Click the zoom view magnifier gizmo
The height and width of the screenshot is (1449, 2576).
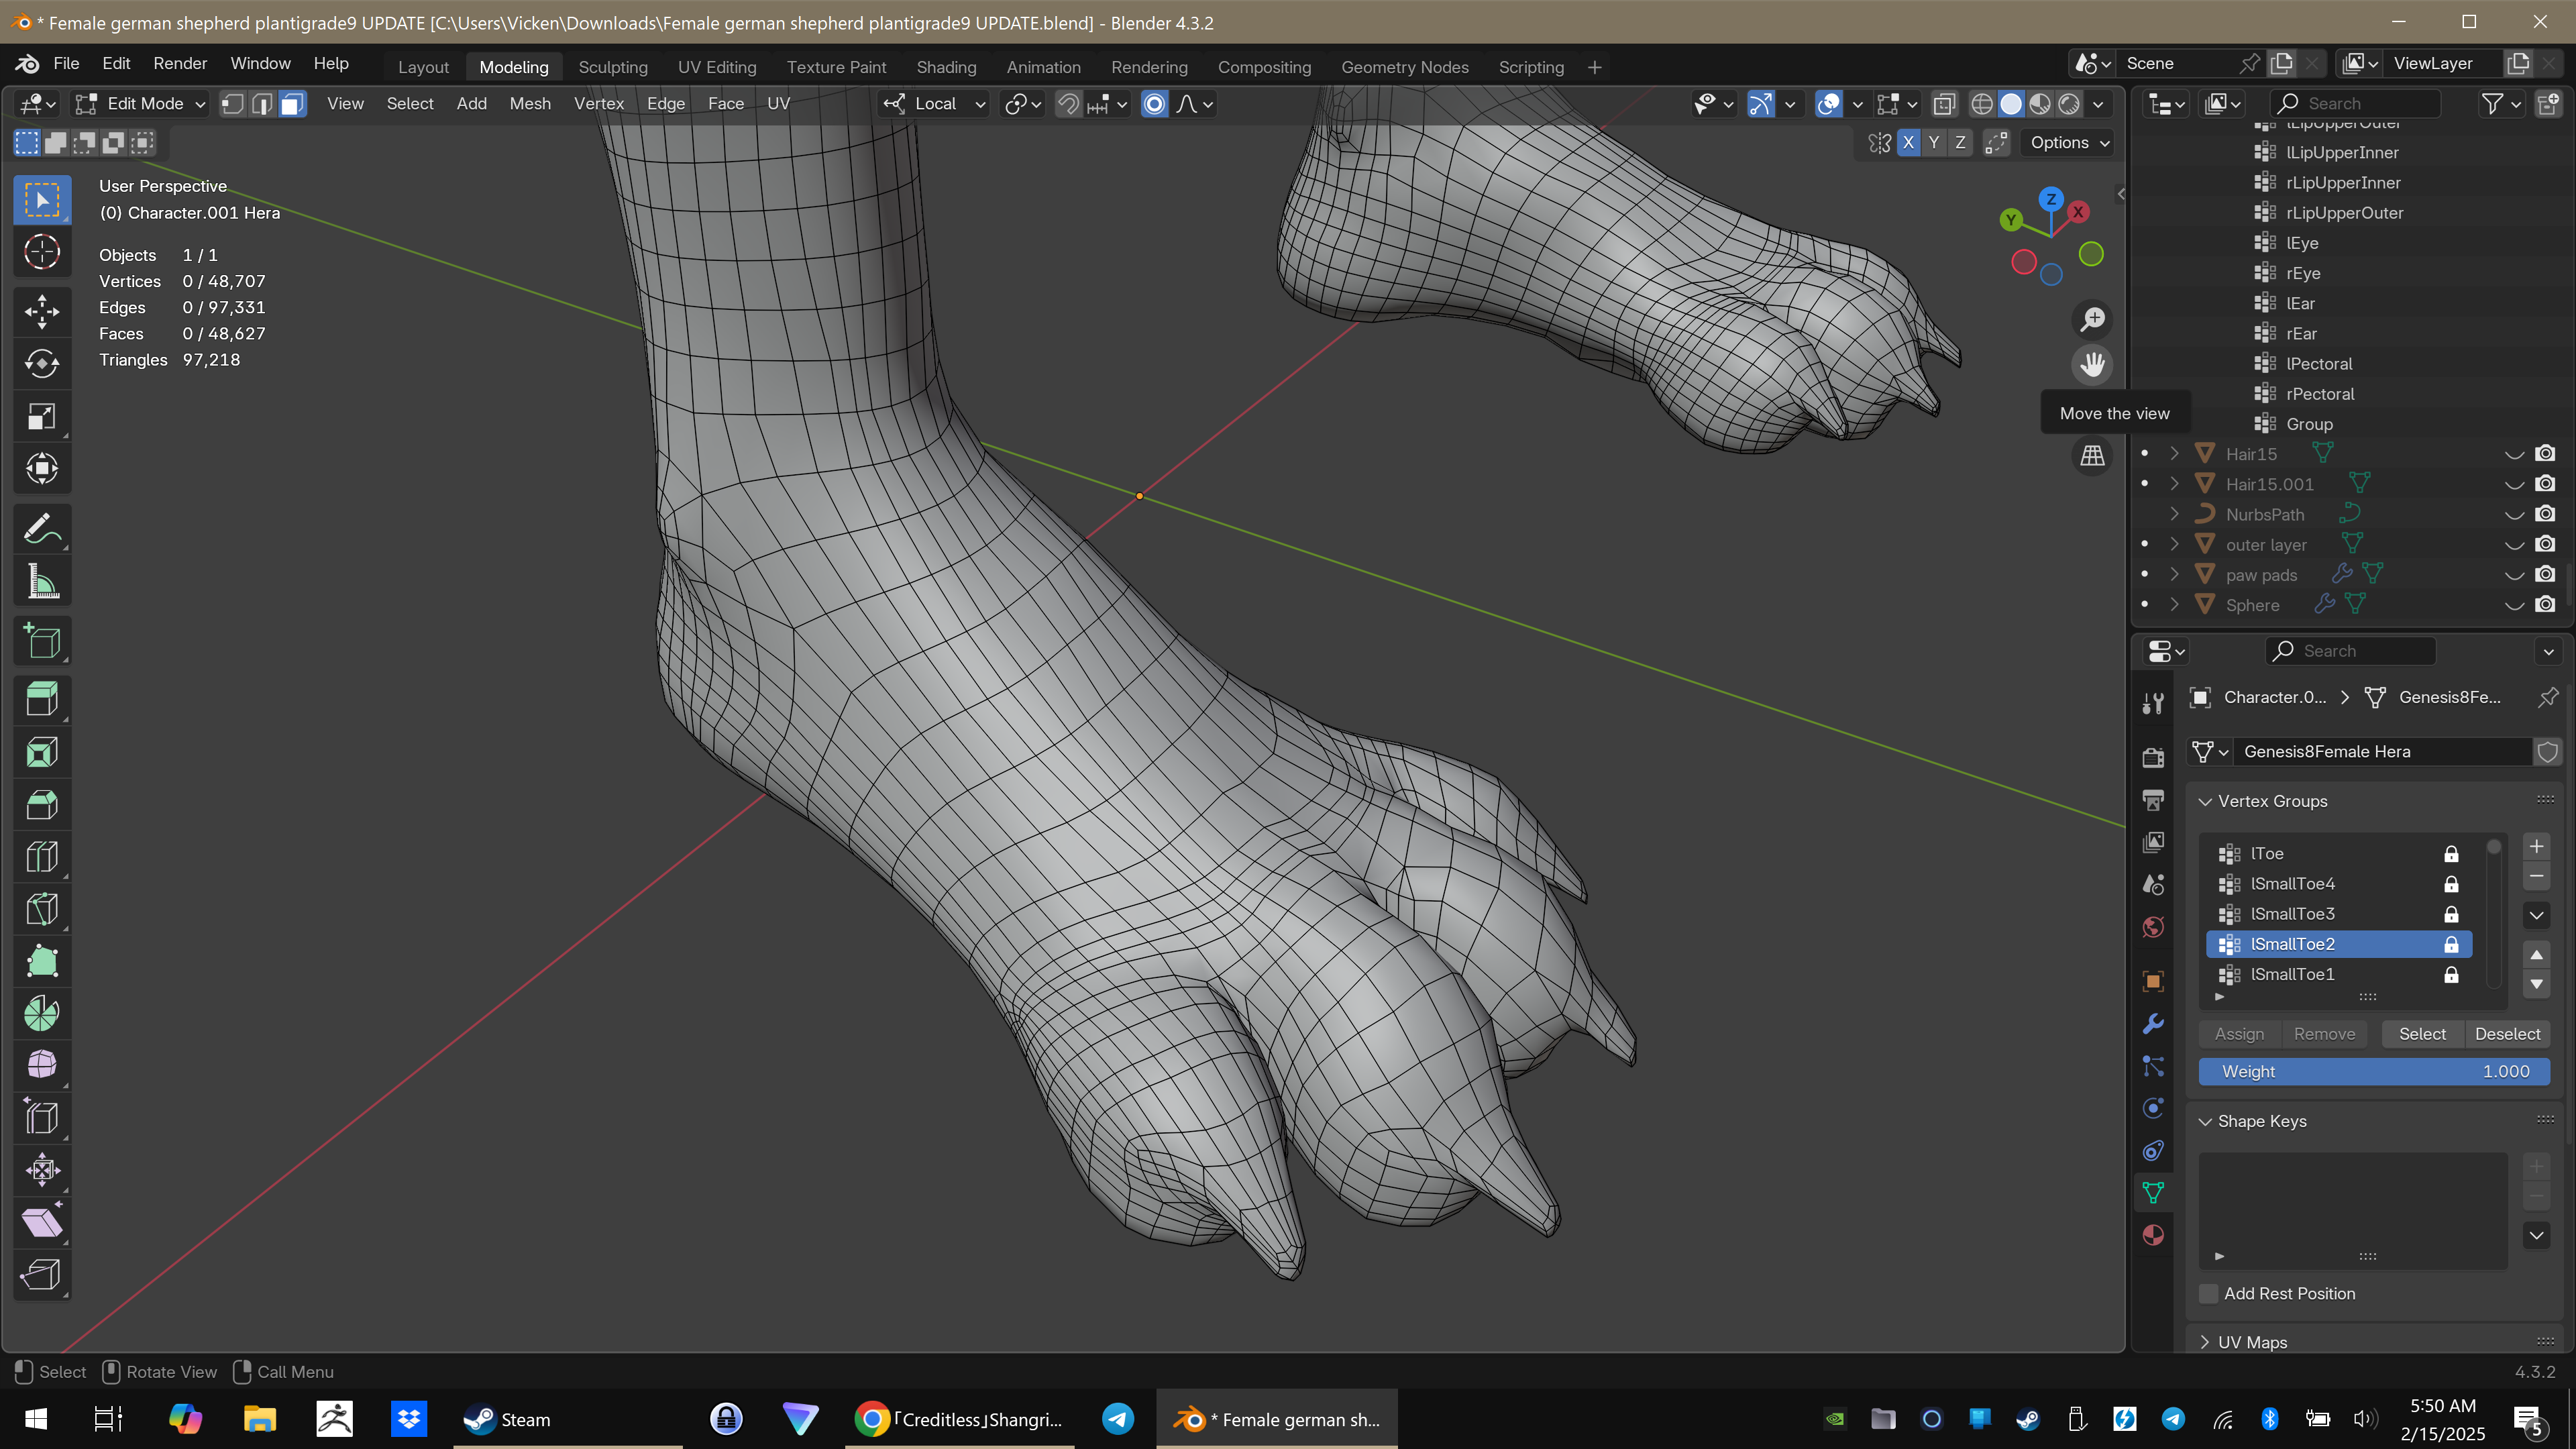pos(2092,320)
